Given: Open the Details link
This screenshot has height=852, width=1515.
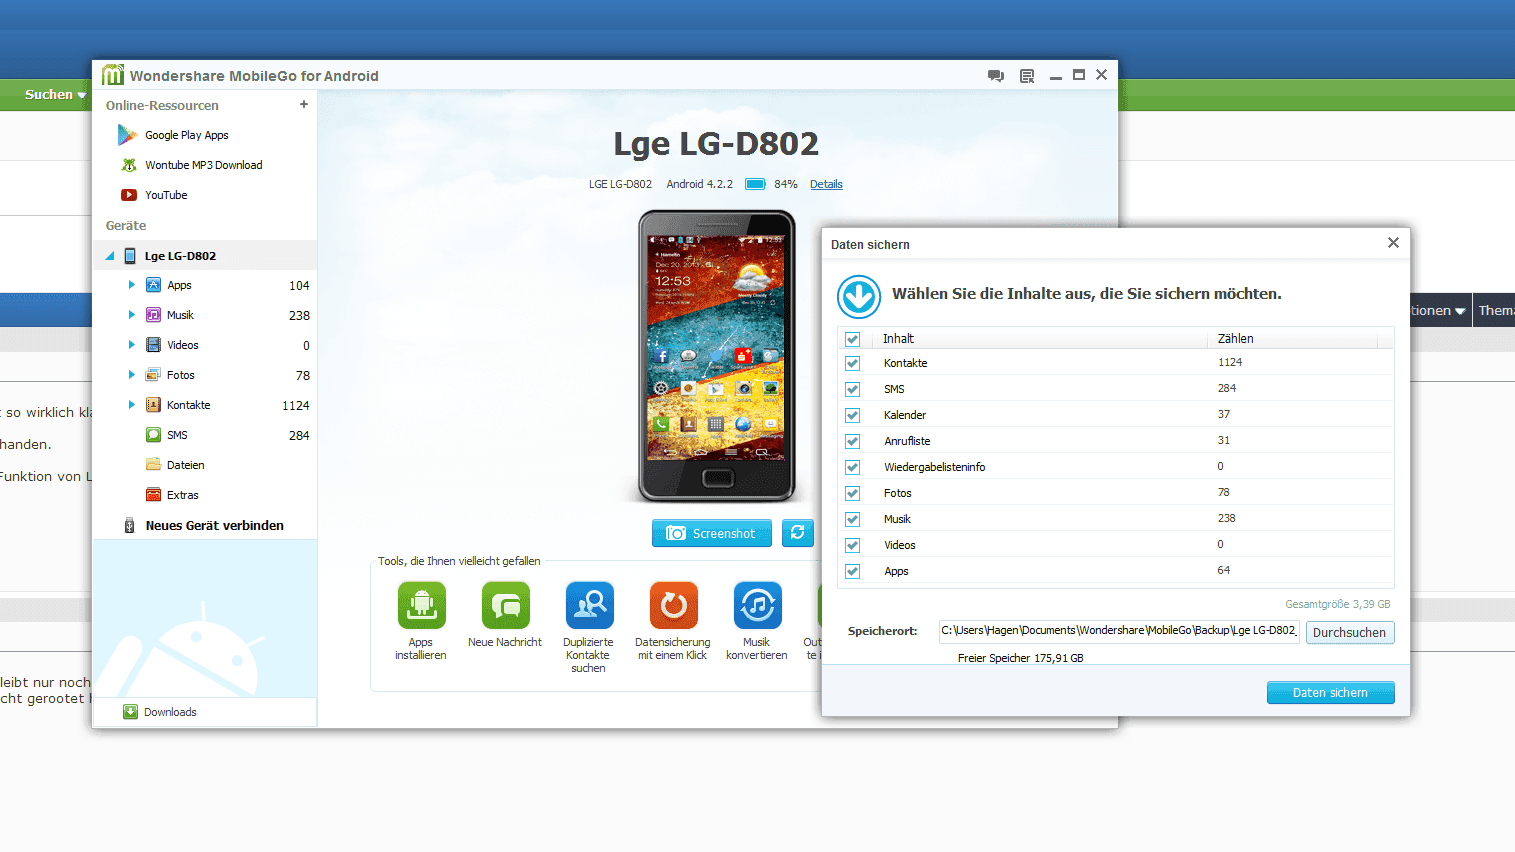Looking at the screenshot, I should click(x=826, y=184).
